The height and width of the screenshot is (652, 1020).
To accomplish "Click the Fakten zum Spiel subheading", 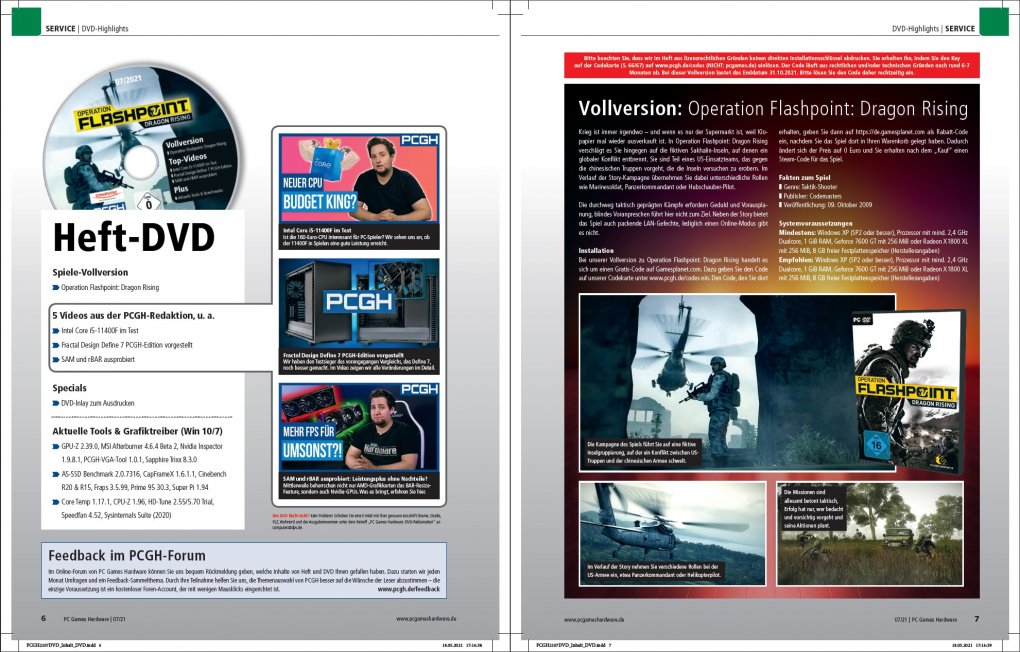I will (x=805, y=177).
